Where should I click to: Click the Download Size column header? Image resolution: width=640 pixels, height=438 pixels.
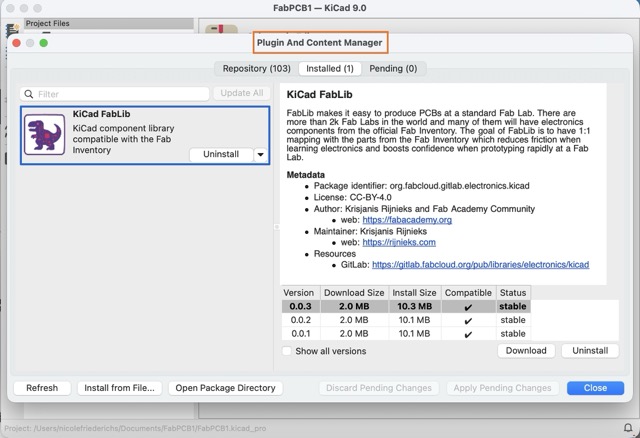click(354, 293)
